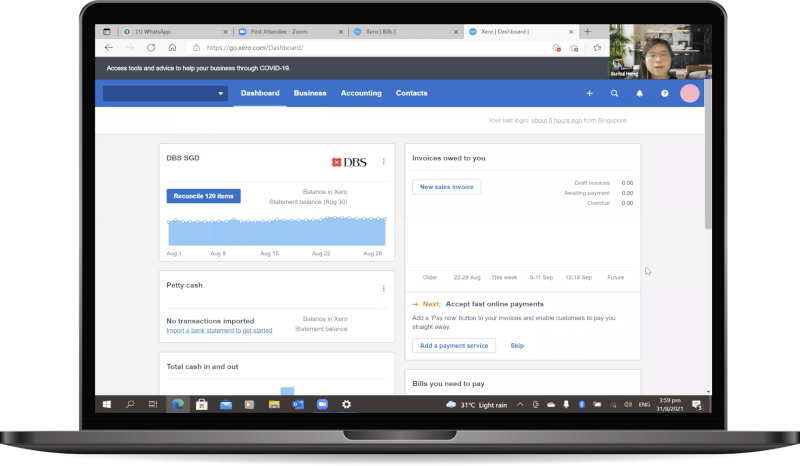Close the Xero Bills tab
Screen dimensions: 800x466
click(x=456, y=32)
